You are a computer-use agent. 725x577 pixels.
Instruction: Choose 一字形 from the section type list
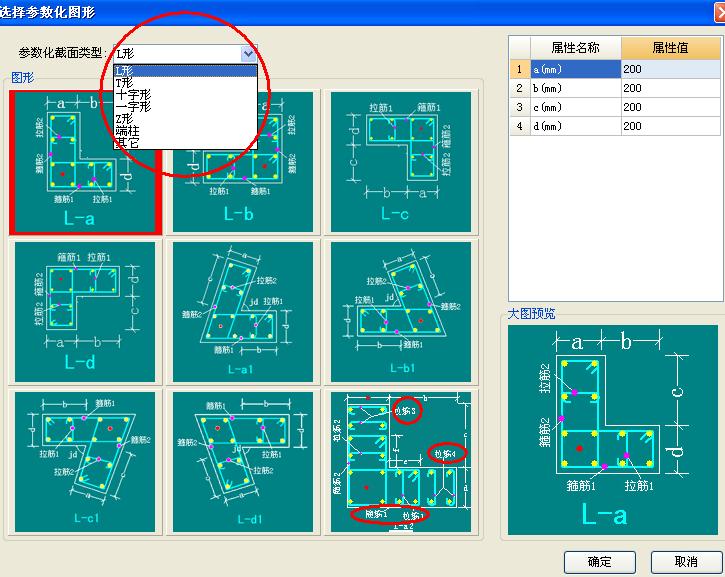(x=185, y=107)
